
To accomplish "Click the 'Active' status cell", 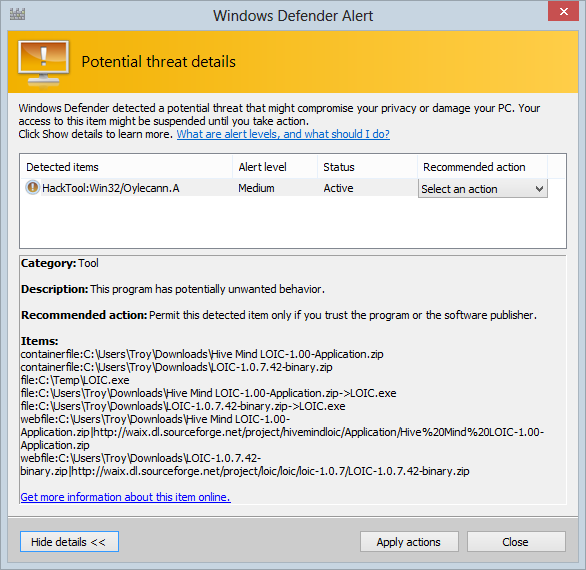I will [338, 188].
